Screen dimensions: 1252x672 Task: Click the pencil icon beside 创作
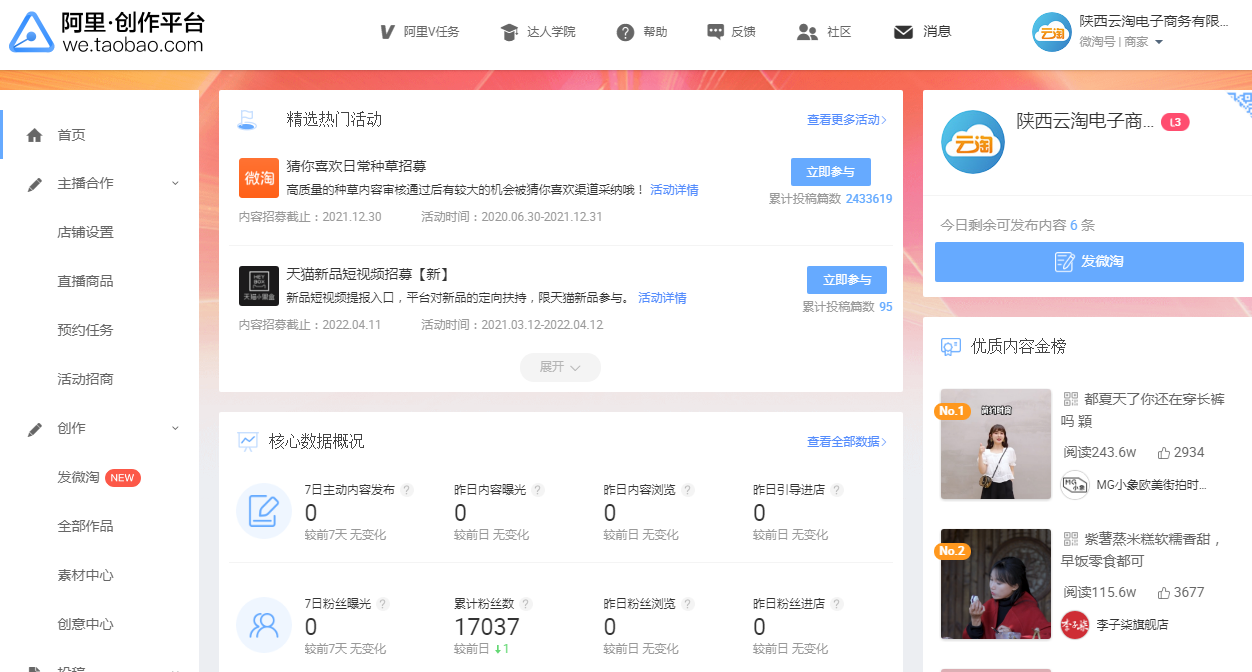tap(35, 429)
